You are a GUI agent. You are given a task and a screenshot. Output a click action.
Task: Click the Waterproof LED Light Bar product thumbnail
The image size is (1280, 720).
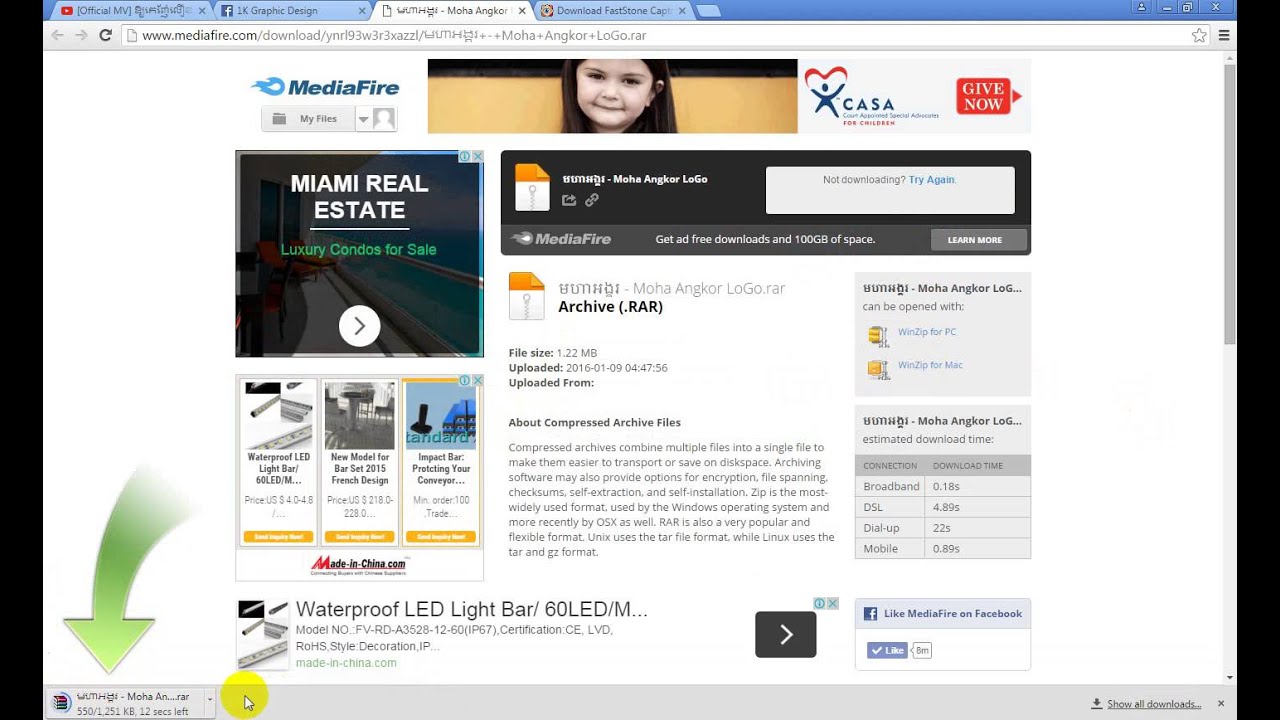point(279,416)
